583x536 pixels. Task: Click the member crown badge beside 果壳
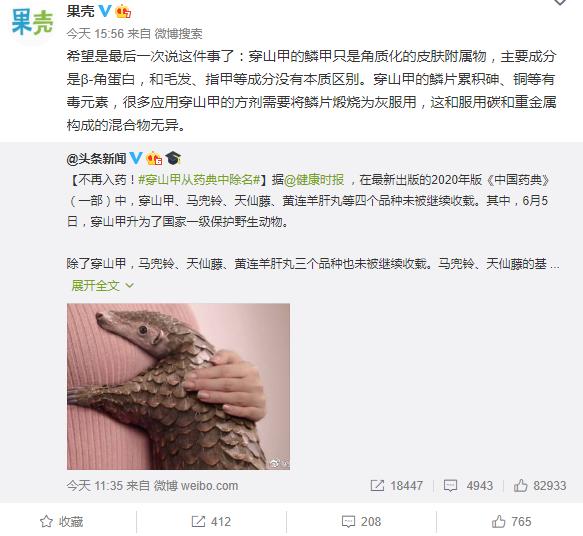pyautogui.click(x=123, y=11)
